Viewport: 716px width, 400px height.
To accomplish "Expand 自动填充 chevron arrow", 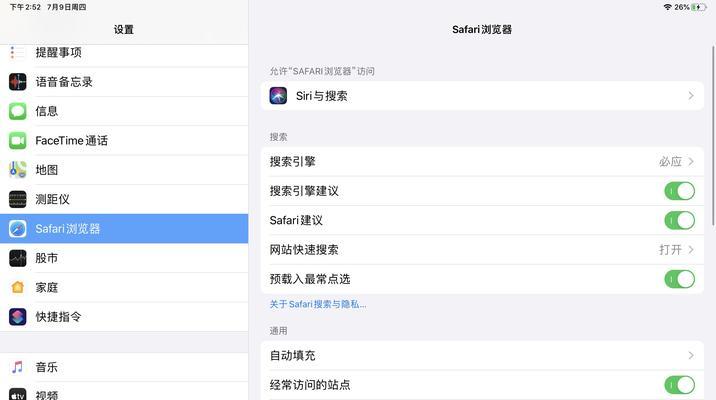I will tap(691, 355).
